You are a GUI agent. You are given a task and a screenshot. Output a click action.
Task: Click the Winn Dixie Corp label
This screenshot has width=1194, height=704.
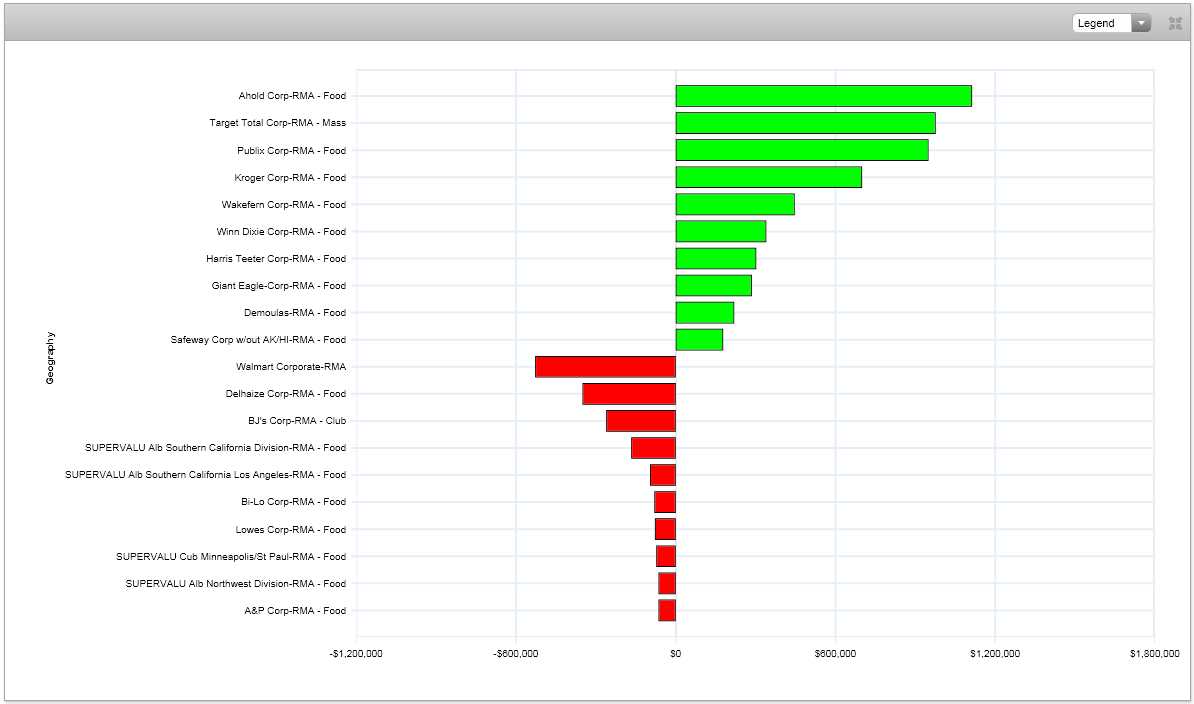click(281, 232)
